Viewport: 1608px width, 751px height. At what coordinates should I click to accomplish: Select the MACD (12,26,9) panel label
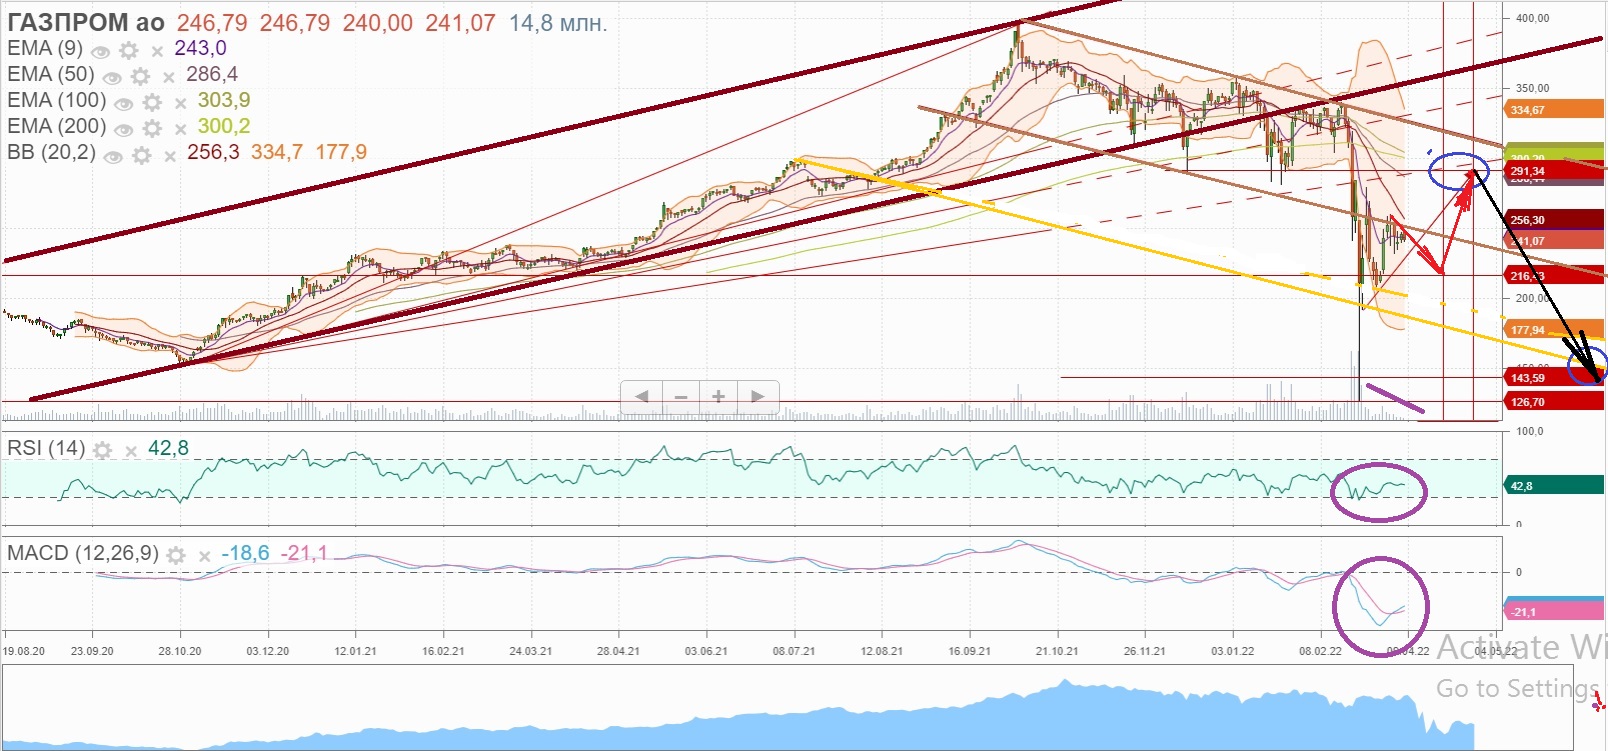click(83, 553)
